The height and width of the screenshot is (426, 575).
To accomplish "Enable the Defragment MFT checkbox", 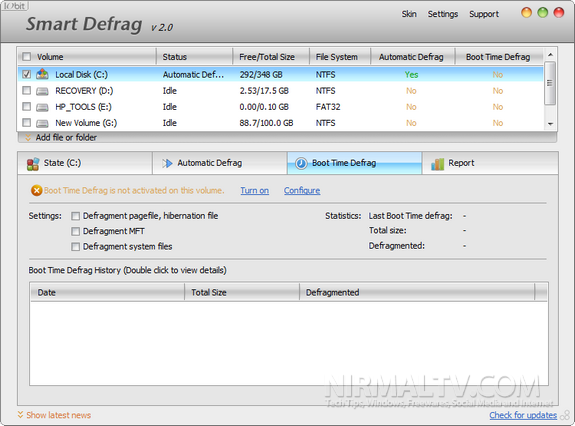I will click(x=76, y=231).
